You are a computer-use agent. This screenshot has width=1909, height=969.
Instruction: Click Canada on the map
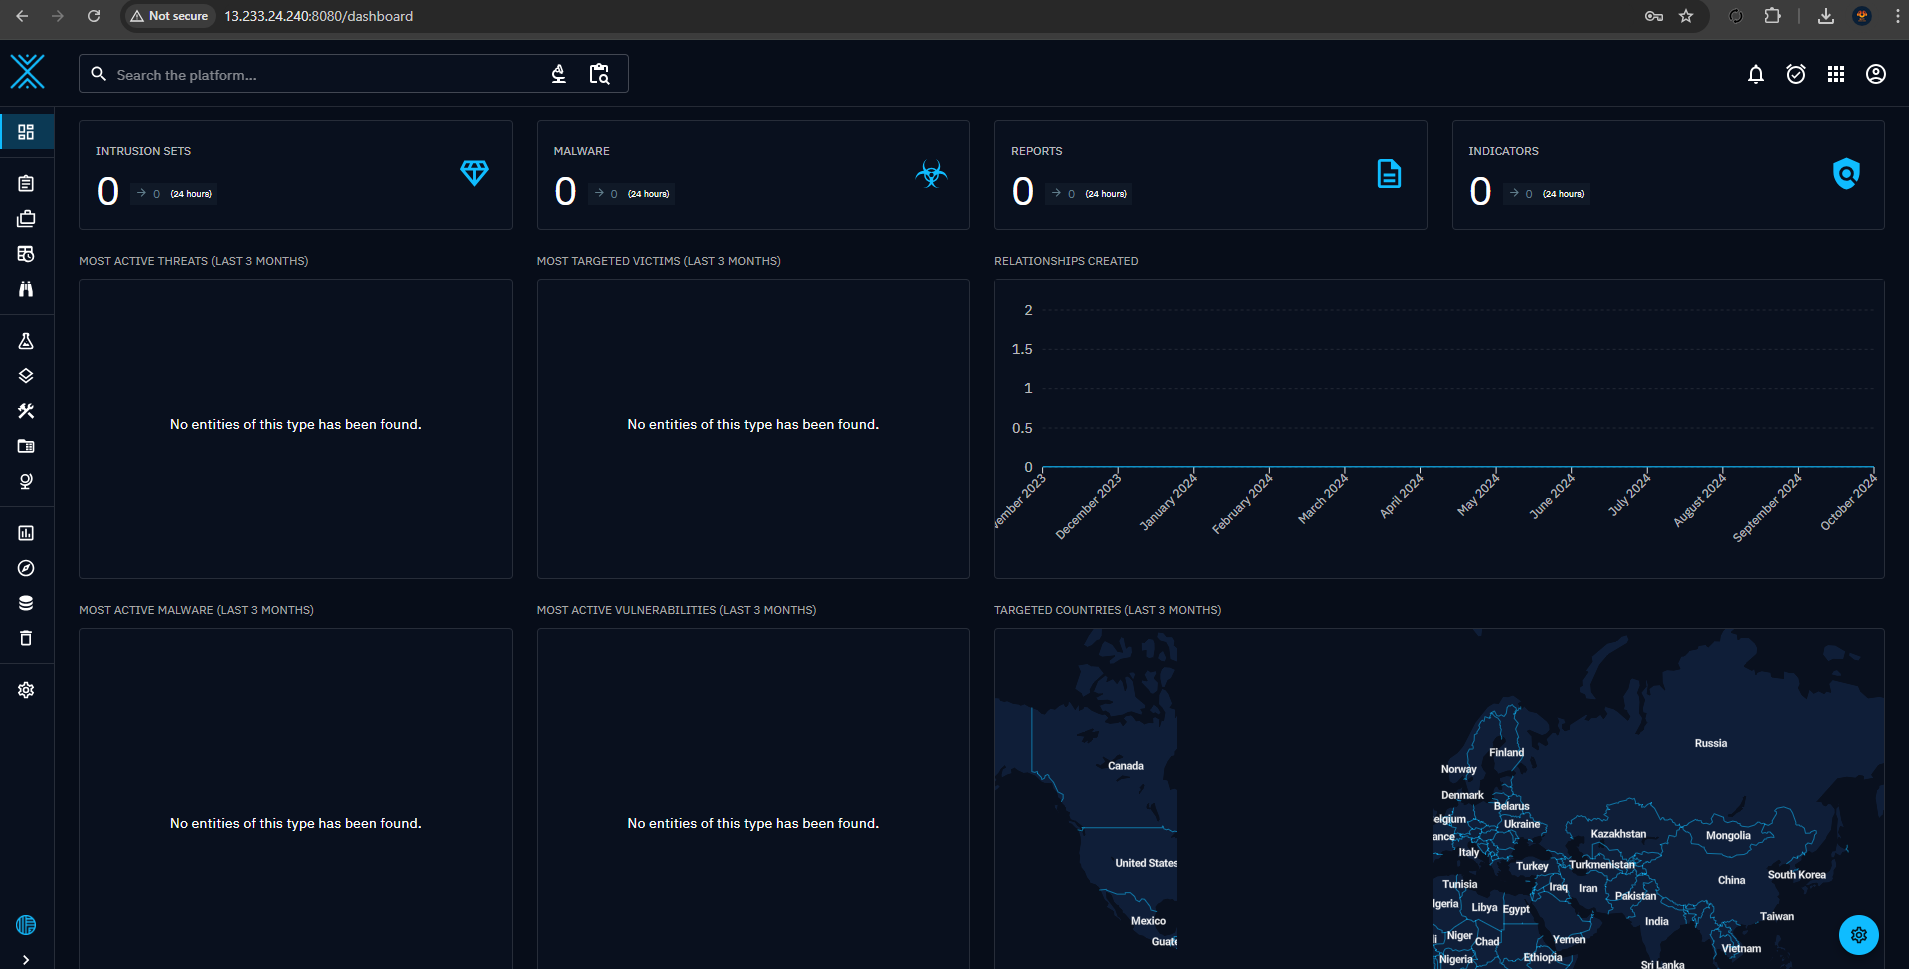[1126, 766]
